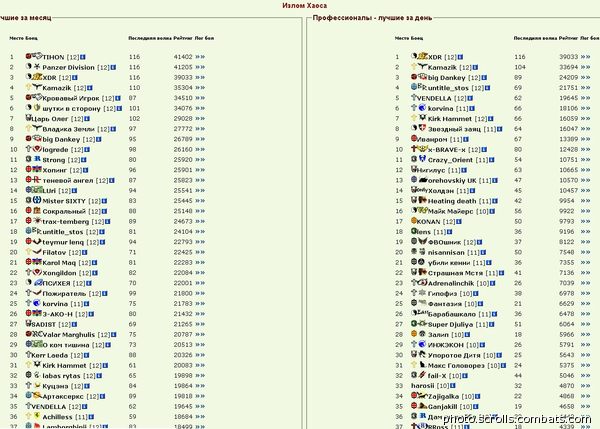
Task: Click clan emblem before Сокральный
Action: pyautogui.click(x=37, y=210)
